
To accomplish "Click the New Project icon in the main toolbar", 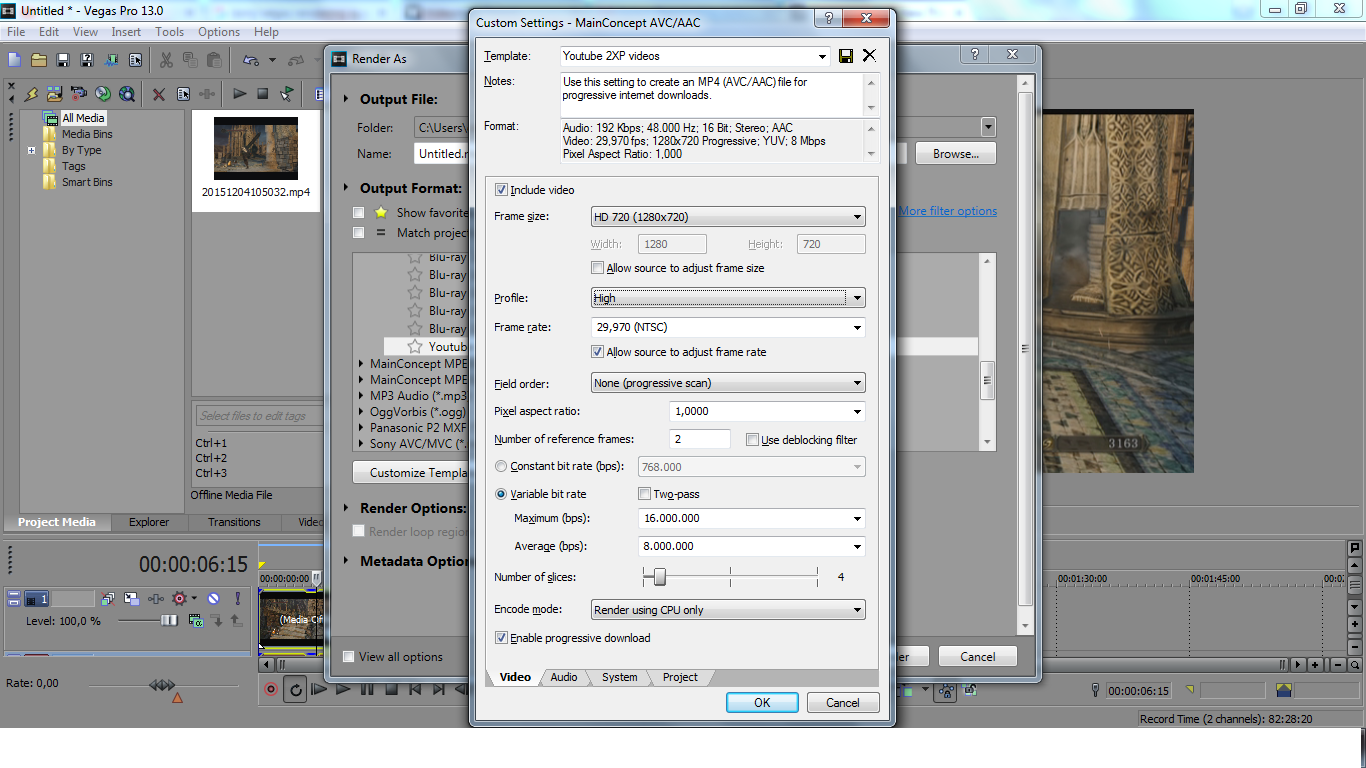I will pyautogui.click(x=14, y=61).
